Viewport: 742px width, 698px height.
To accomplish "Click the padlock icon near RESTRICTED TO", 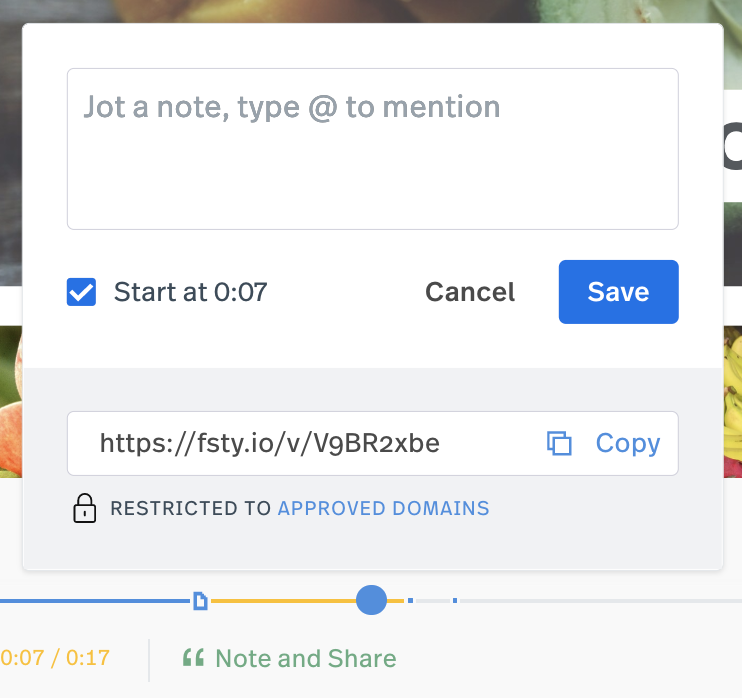I will coord(85,508).
